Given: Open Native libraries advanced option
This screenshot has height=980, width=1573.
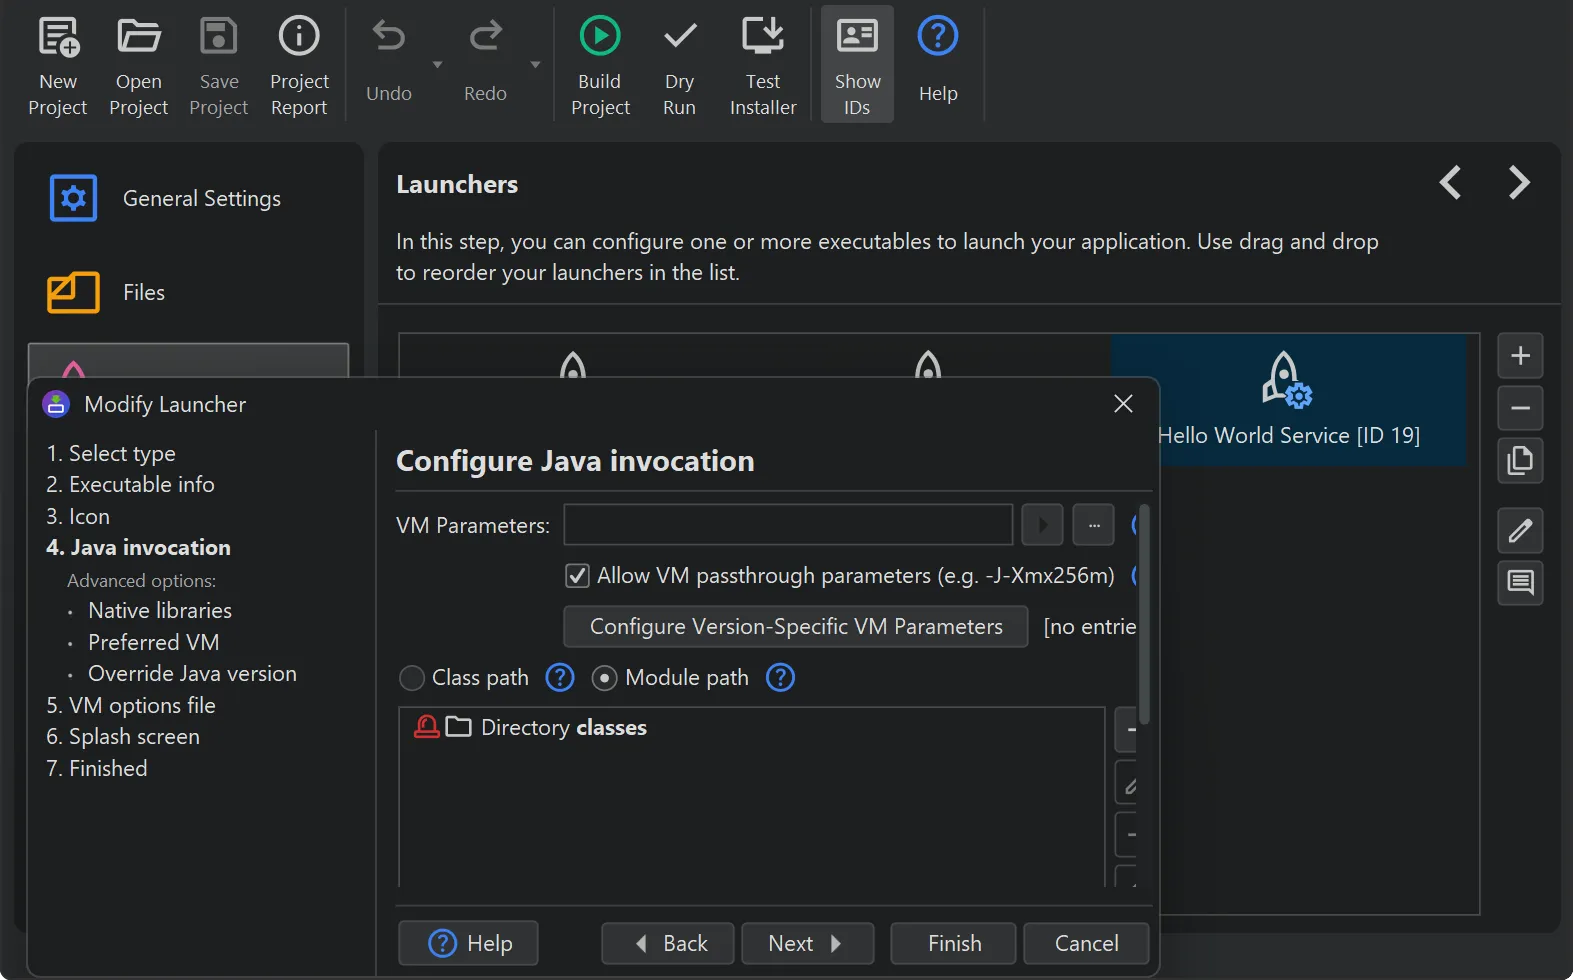Looking at the screenshot, I should (159, 610).
